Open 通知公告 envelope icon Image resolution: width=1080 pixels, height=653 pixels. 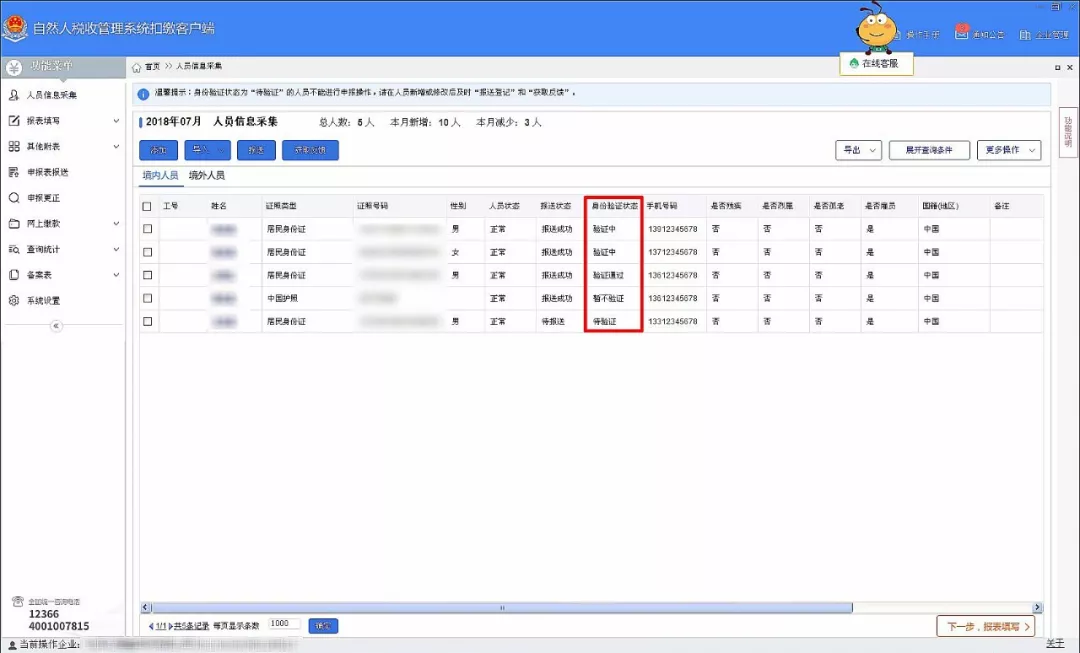click(x=962, y=33)
